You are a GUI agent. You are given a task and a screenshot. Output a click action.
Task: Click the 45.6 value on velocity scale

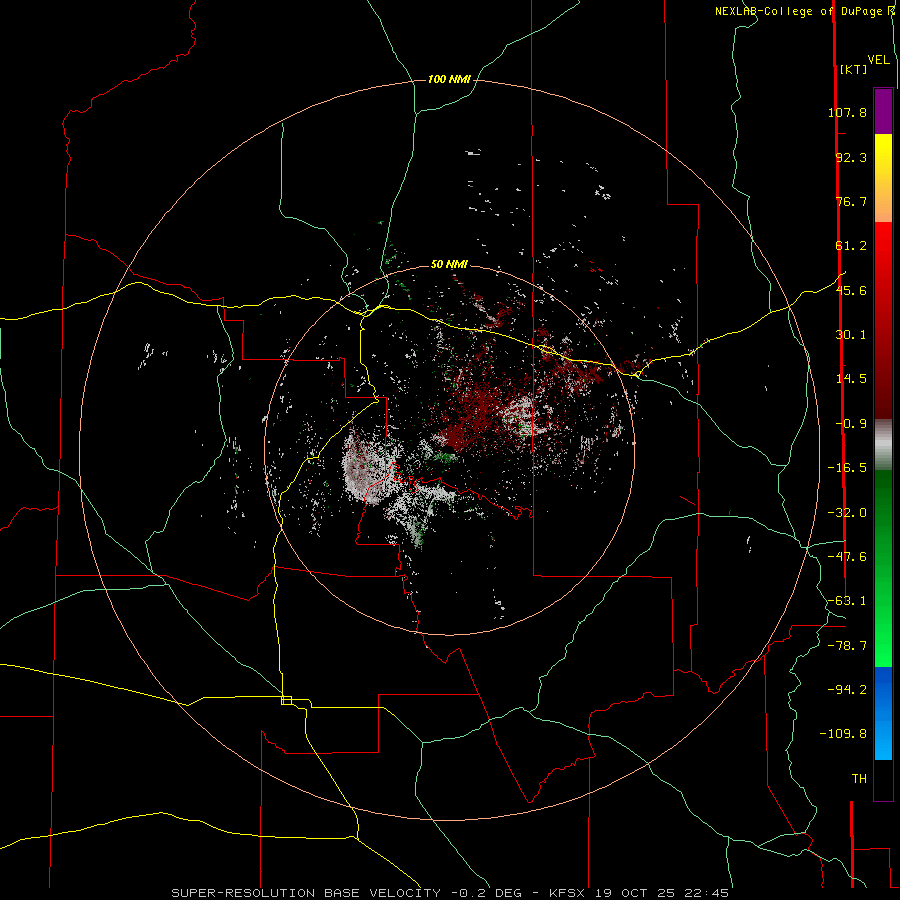[x=851, y=290]
